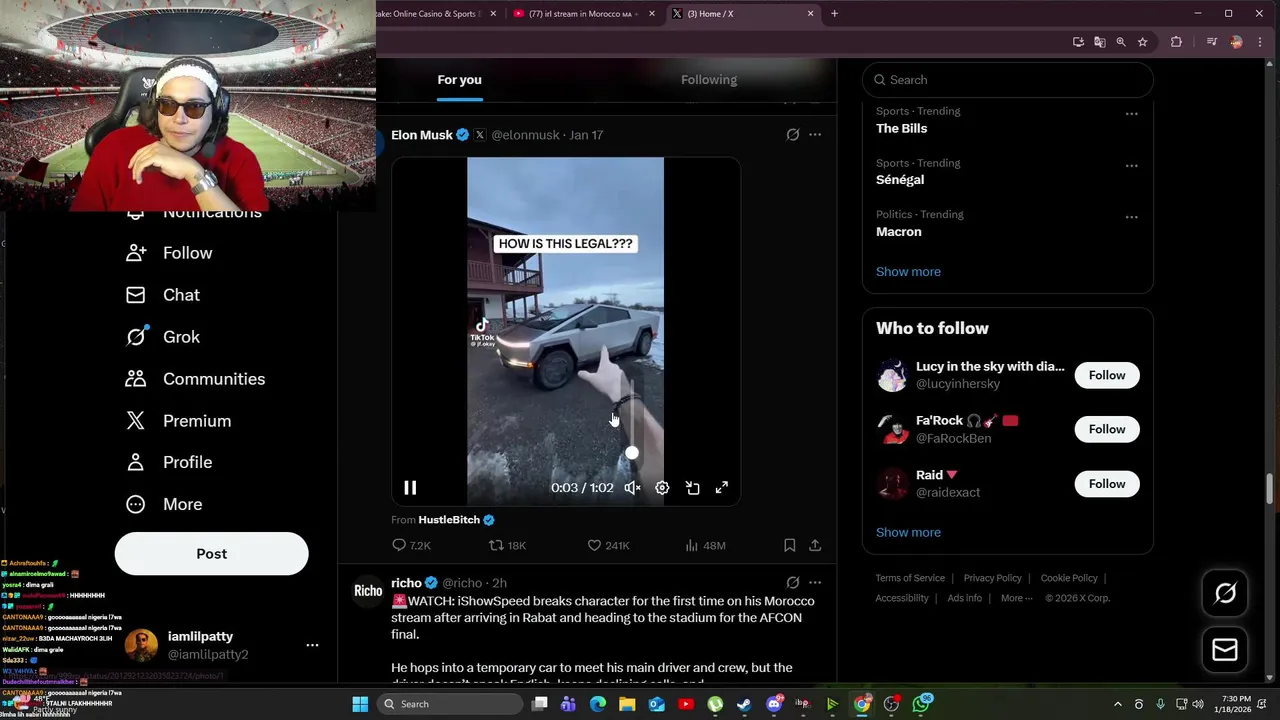The height and width of the screenshot is (720, 1280).
Task: Click the X search field
Action: 1007,80
